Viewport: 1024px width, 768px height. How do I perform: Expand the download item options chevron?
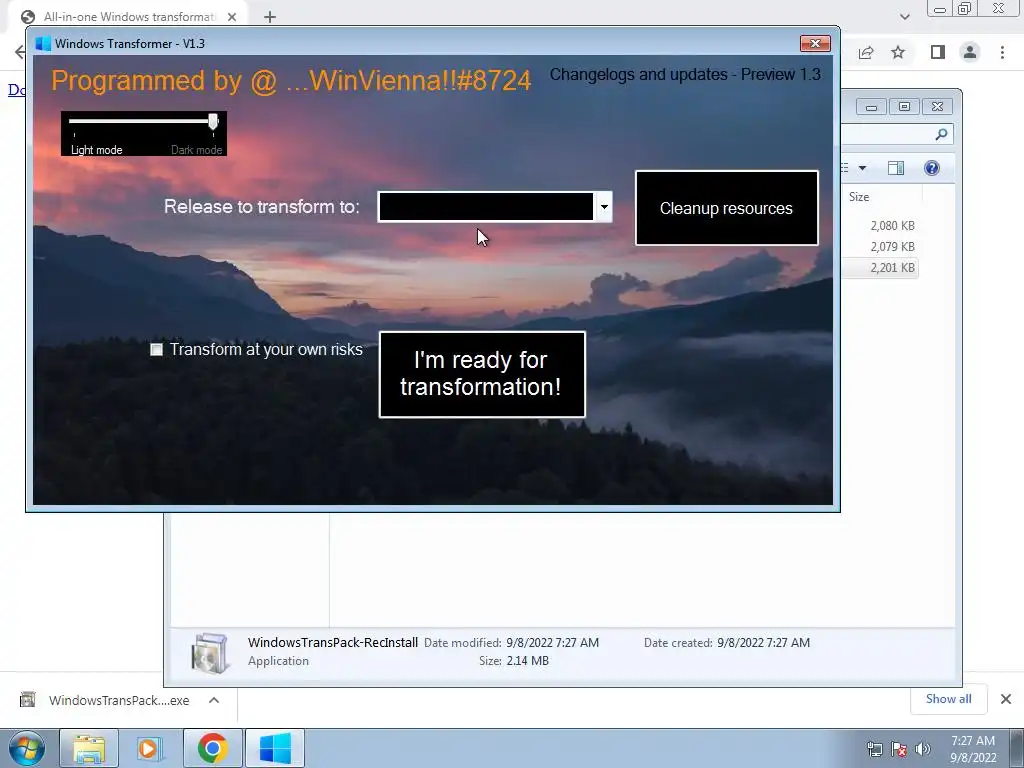tap(214, 700)
